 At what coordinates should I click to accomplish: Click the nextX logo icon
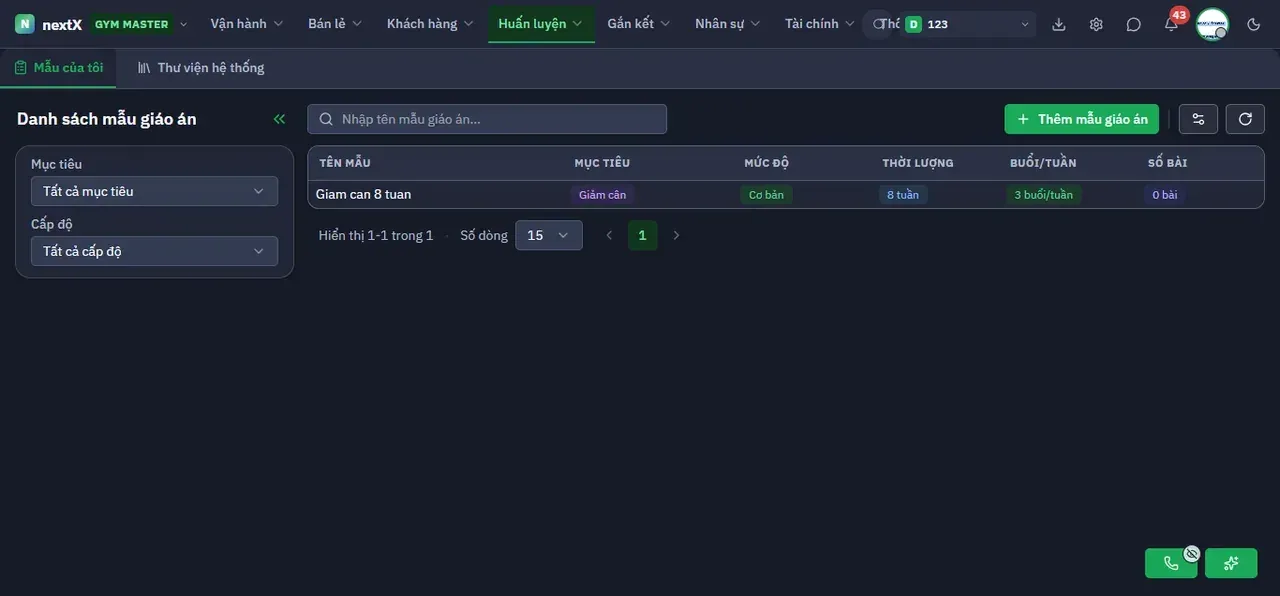(25, 24)
